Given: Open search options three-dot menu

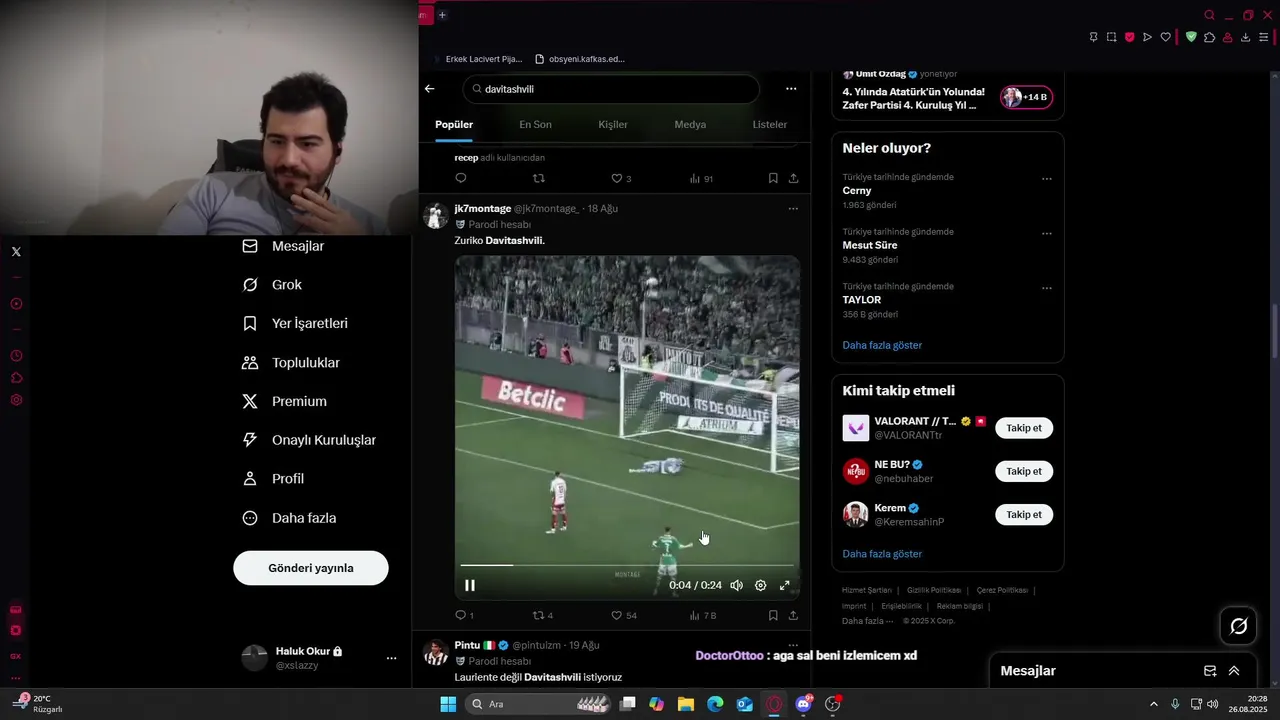Looking at the screenshot, I should click(791, 89).
